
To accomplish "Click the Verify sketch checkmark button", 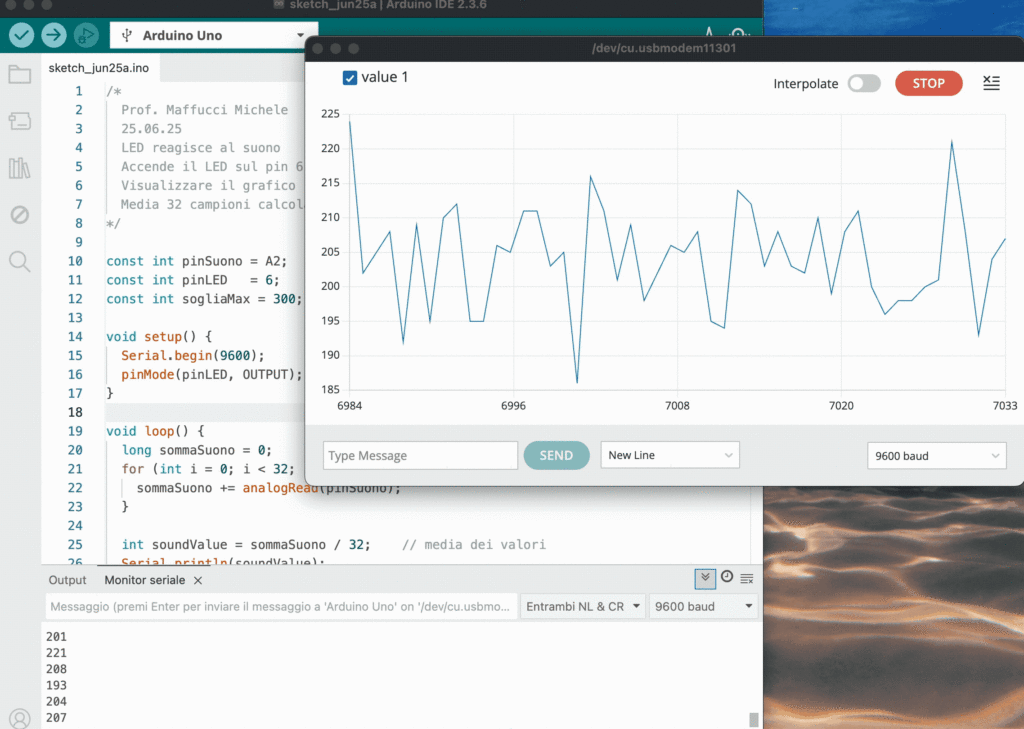I will [x=21, y=35].
